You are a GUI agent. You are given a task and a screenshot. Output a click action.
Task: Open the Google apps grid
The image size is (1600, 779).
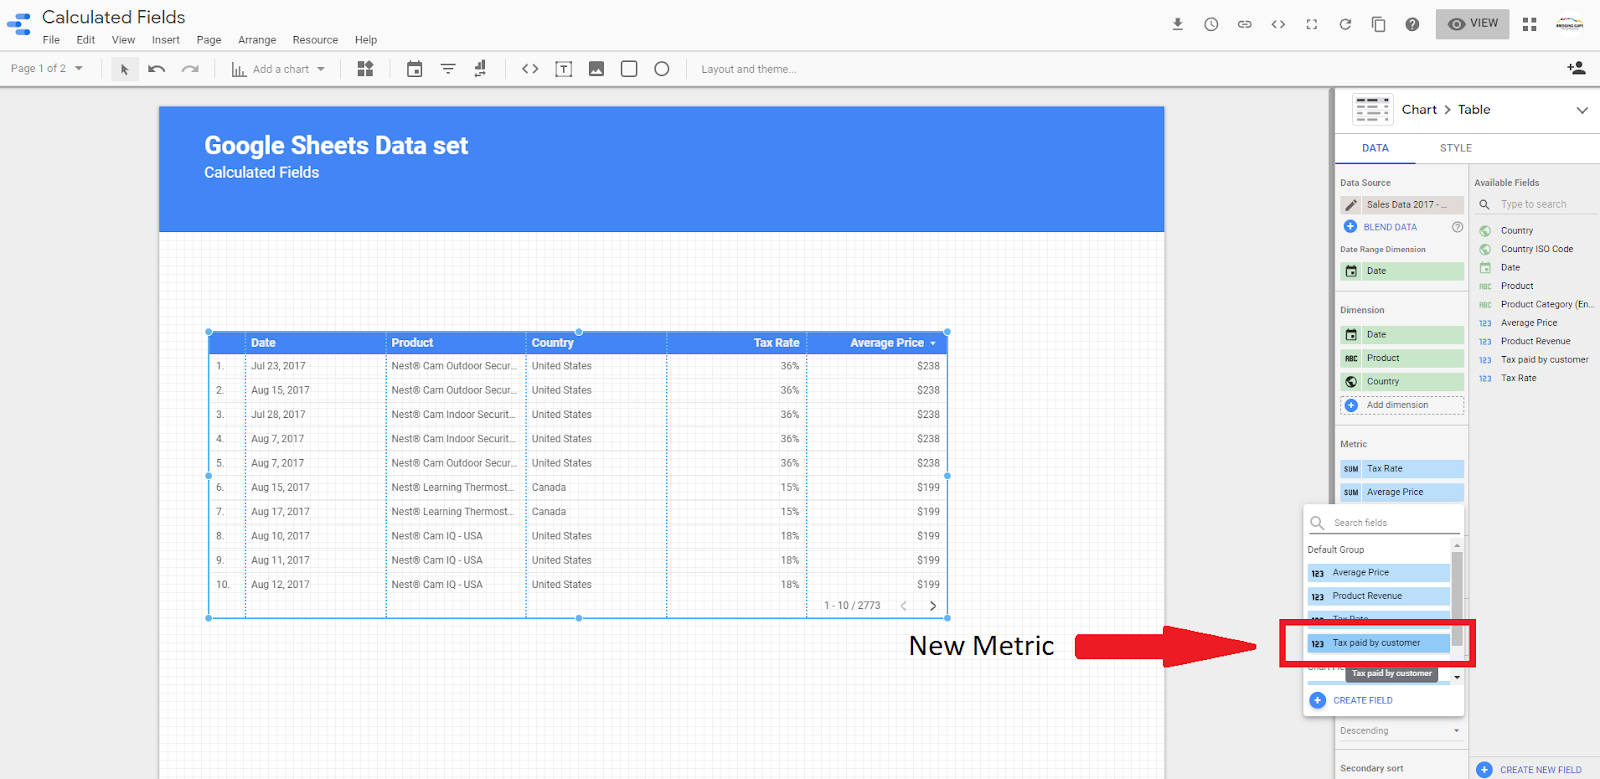[x=1529, y=24]
